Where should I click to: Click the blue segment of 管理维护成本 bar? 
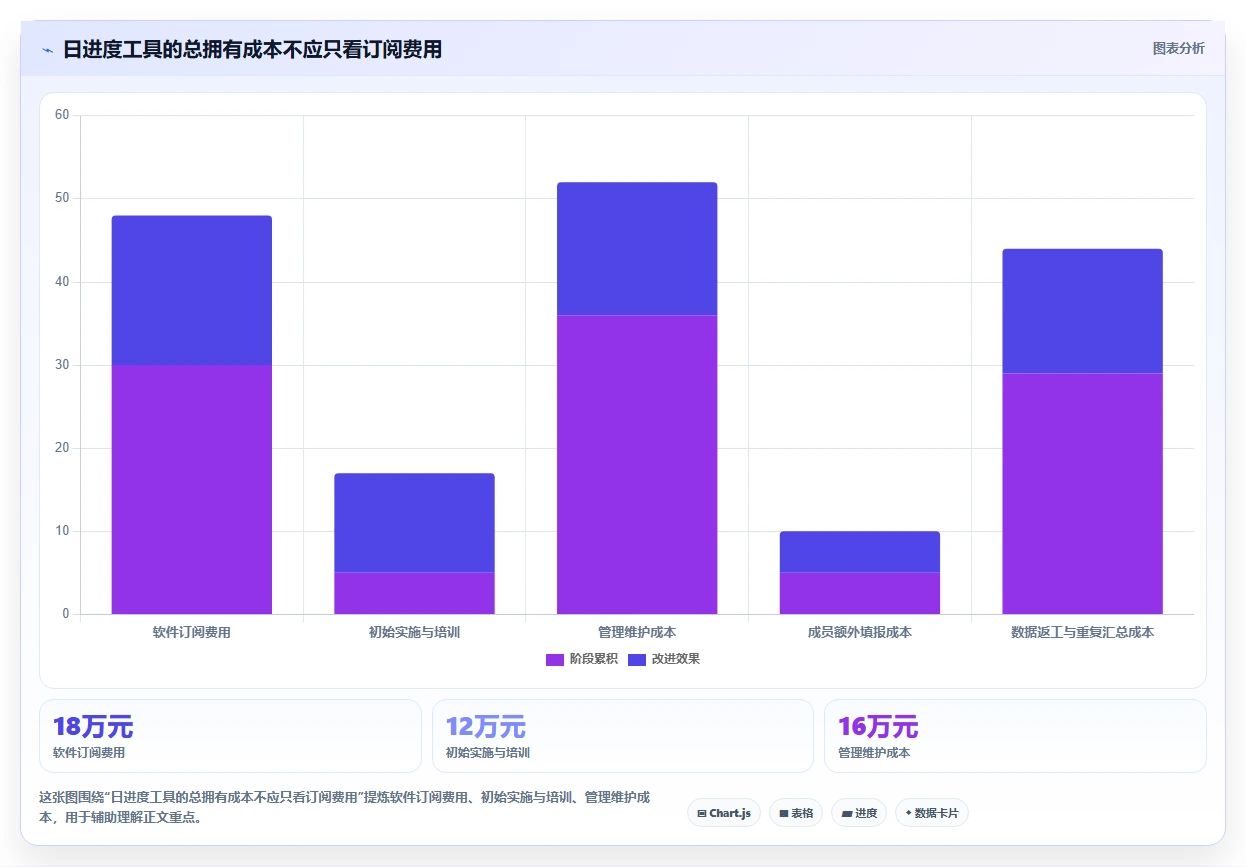click(x=637, y=248)
